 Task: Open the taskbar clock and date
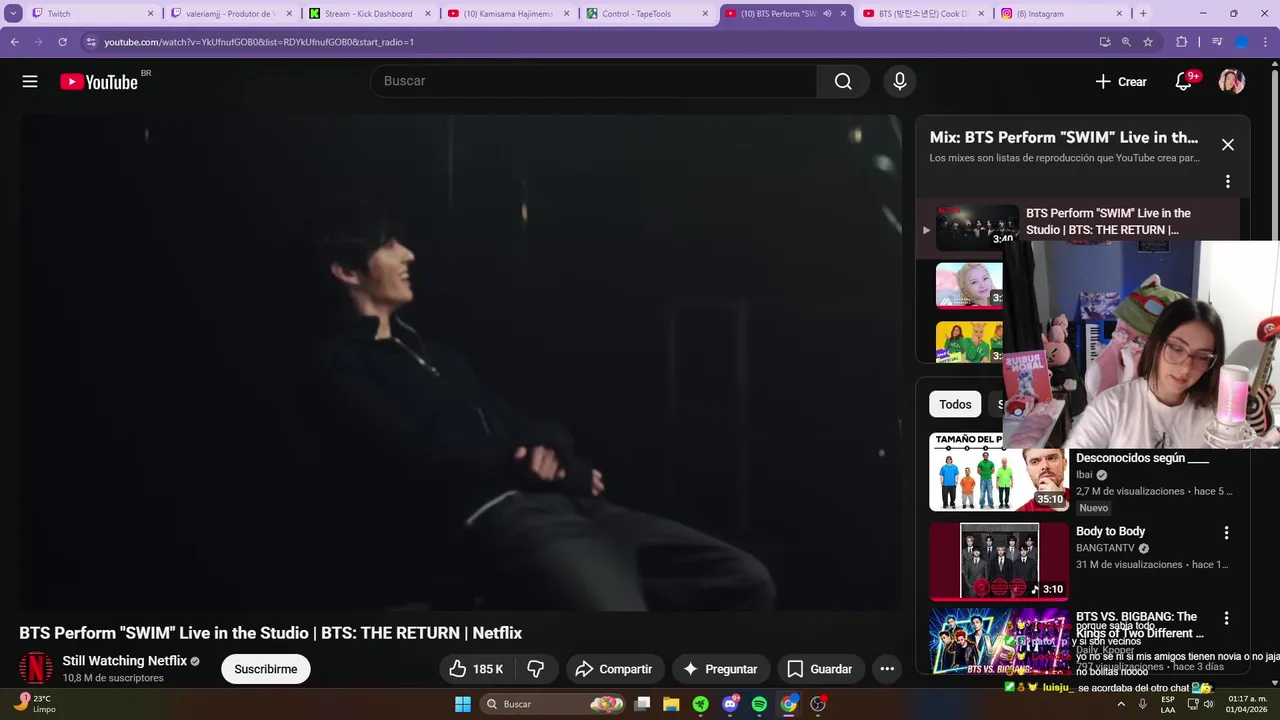pyautogui.click(x=1247, y=704)
